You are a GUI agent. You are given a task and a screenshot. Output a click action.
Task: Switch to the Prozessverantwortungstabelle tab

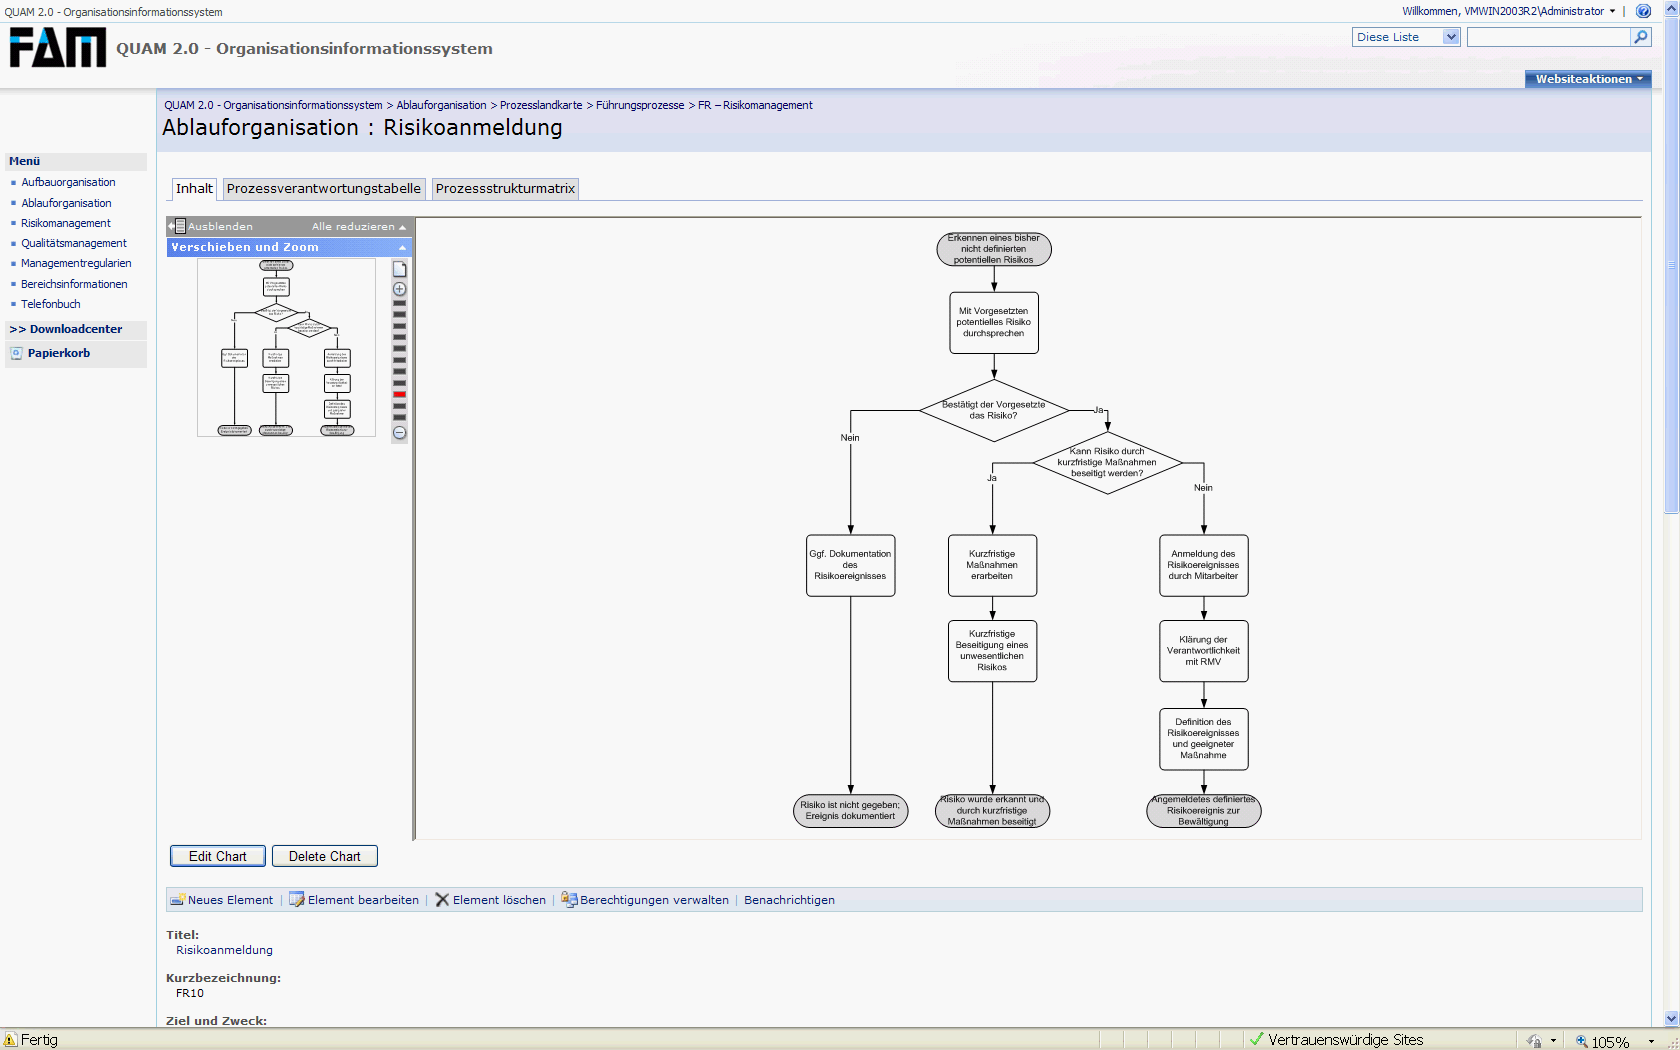pos(323,188)
